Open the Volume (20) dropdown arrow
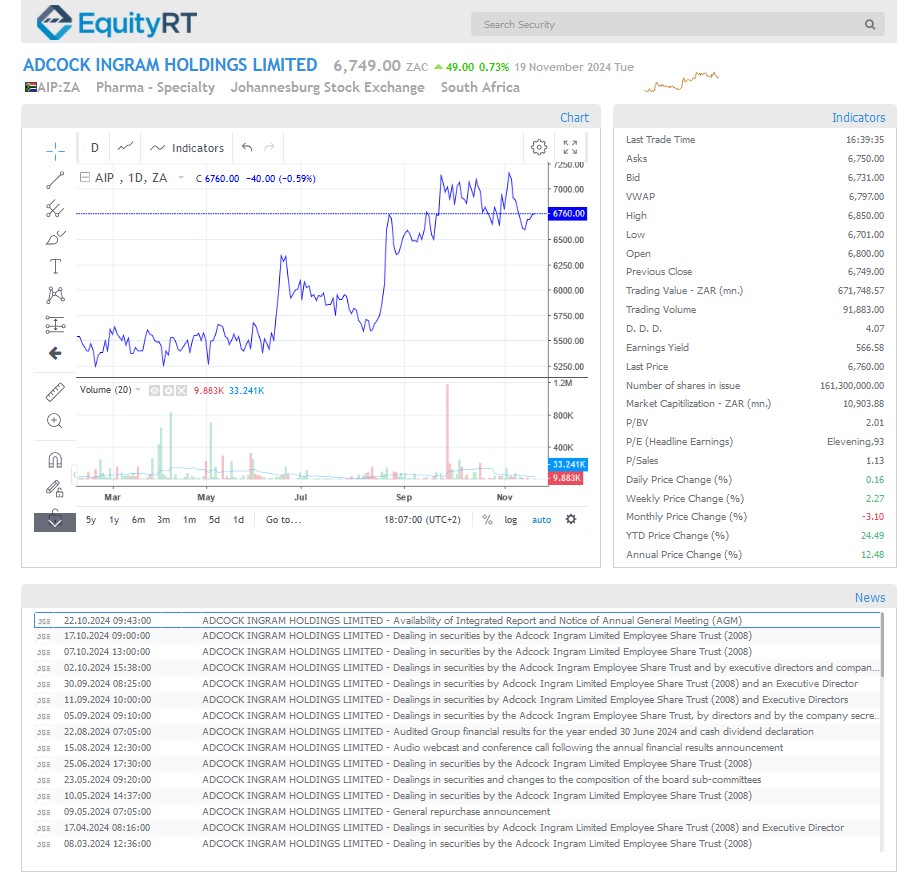Viewport: 913px width, 881px height. 138,390
